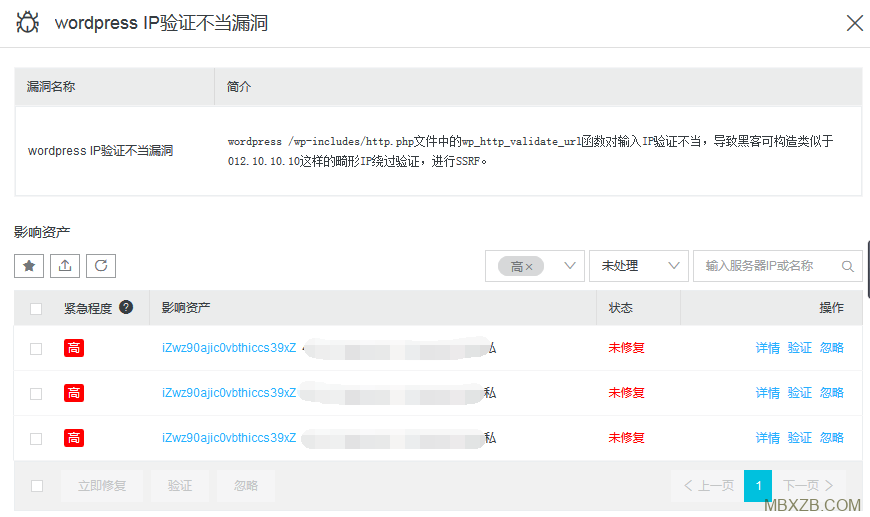Click the search magnifier icon
Image resolution: width=870 pixels, height=517 pixels.
click(x=847, y=266)
